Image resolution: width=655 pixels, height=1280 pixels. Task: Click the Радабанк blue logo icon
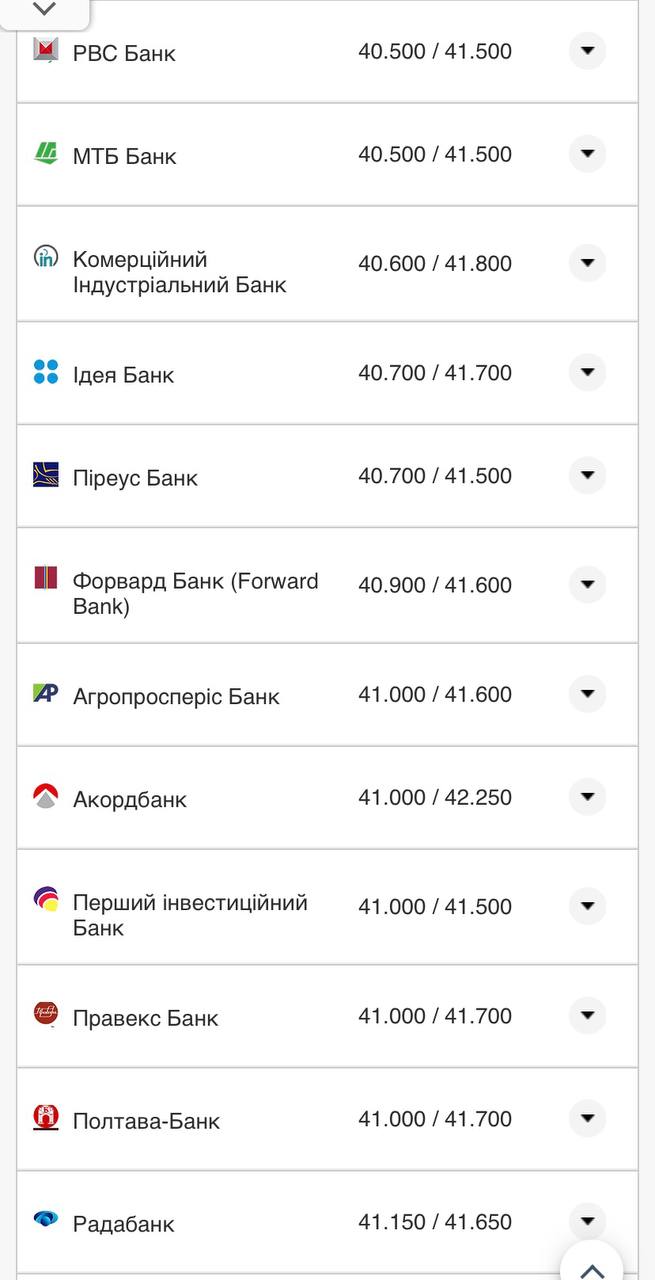click(46, 1219)
